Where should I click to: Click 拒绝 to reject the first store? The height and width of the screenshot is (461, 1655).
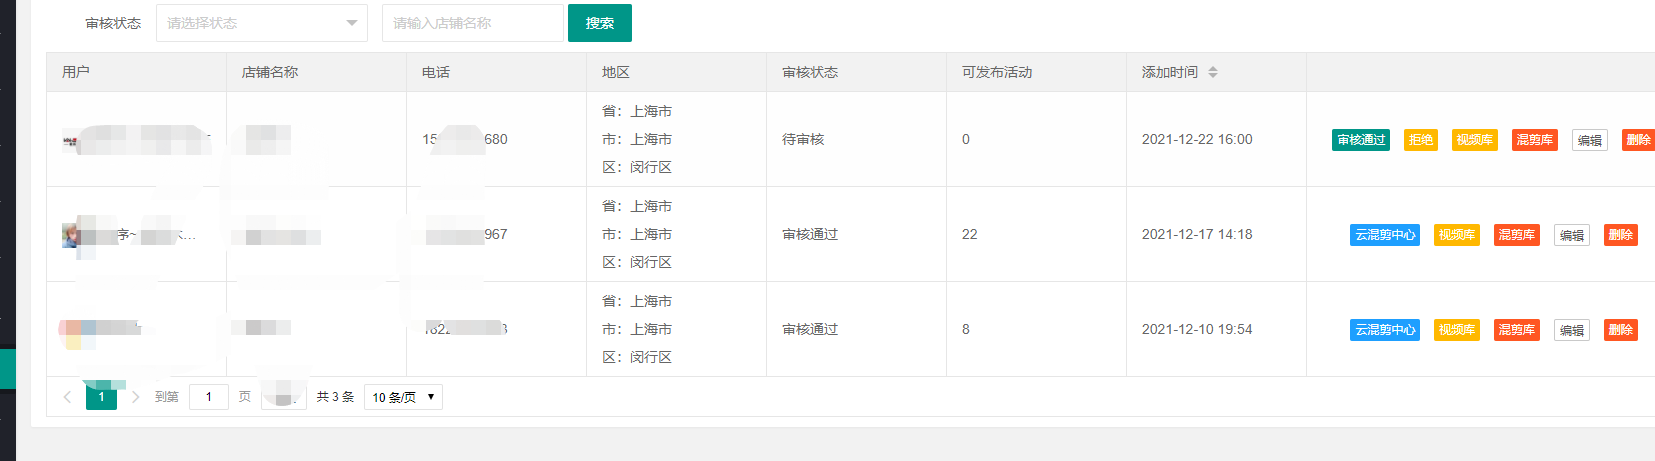tap(1420, 140)
